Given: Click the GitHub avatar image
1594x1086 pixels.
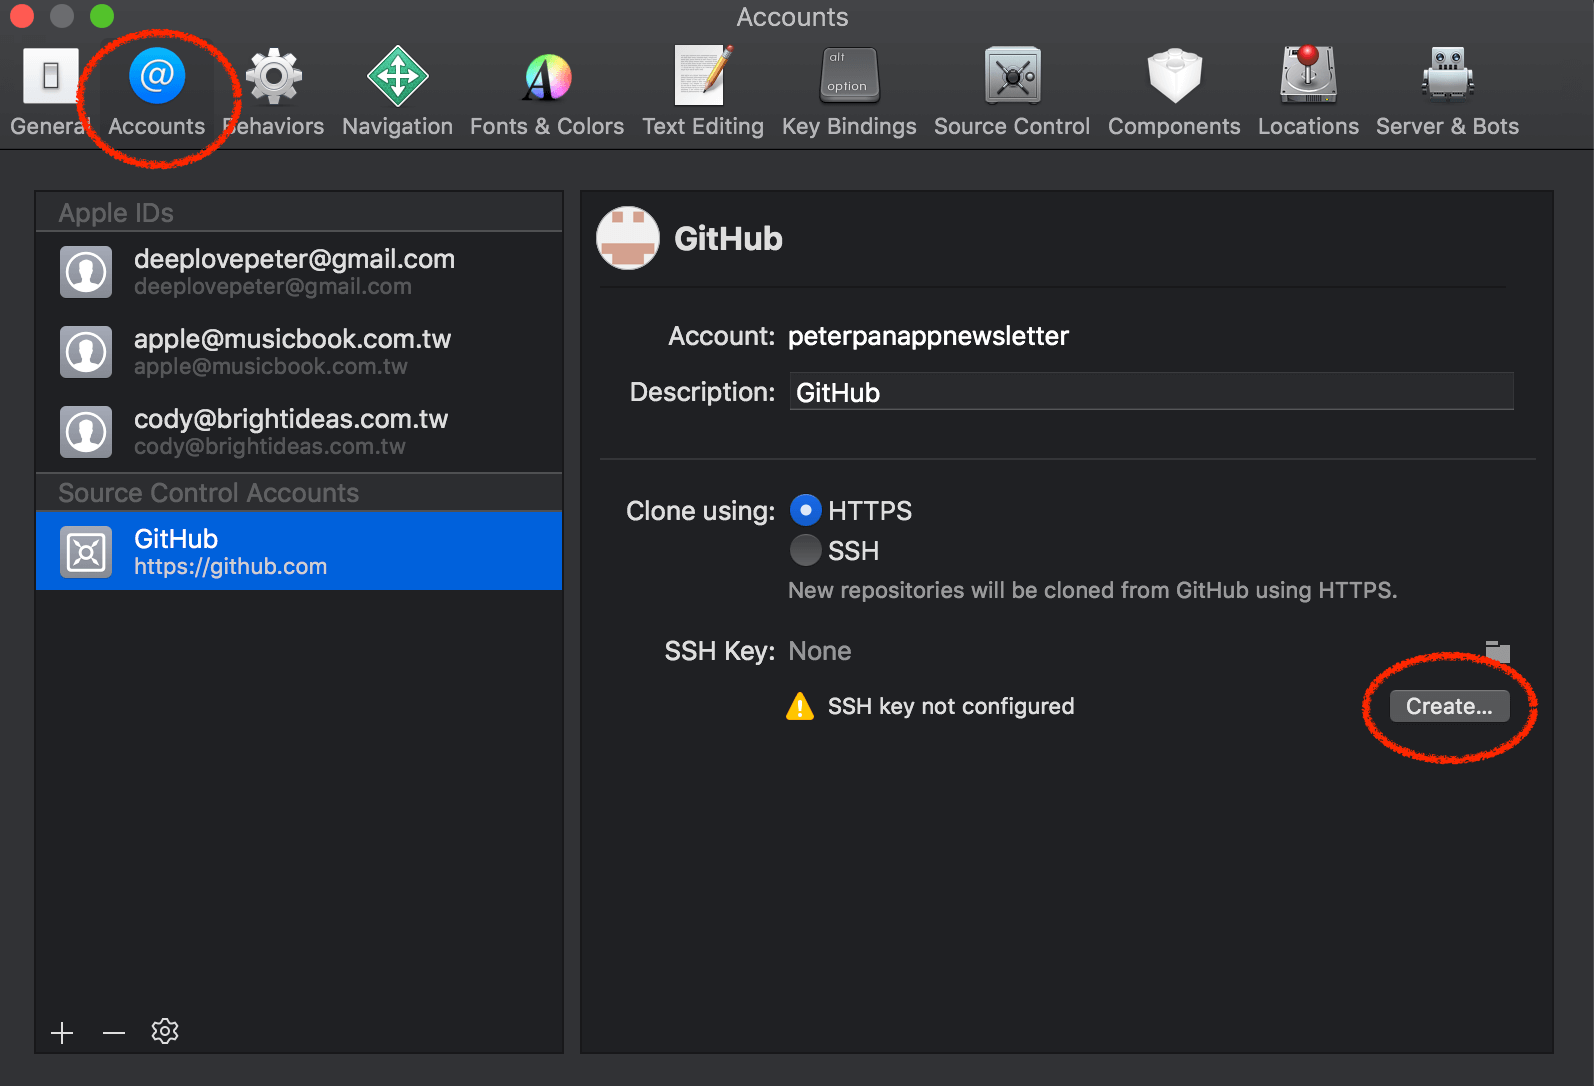Looking at the screenshot, I should pos(628,238).
